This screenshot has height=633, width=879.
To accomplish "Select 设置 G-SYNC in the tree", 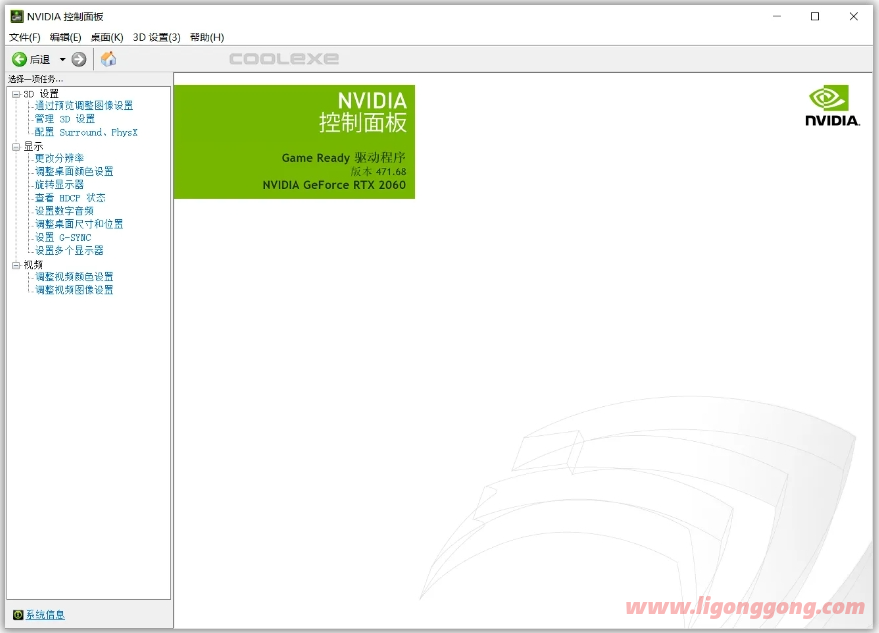I will click(x=63, y=237).
